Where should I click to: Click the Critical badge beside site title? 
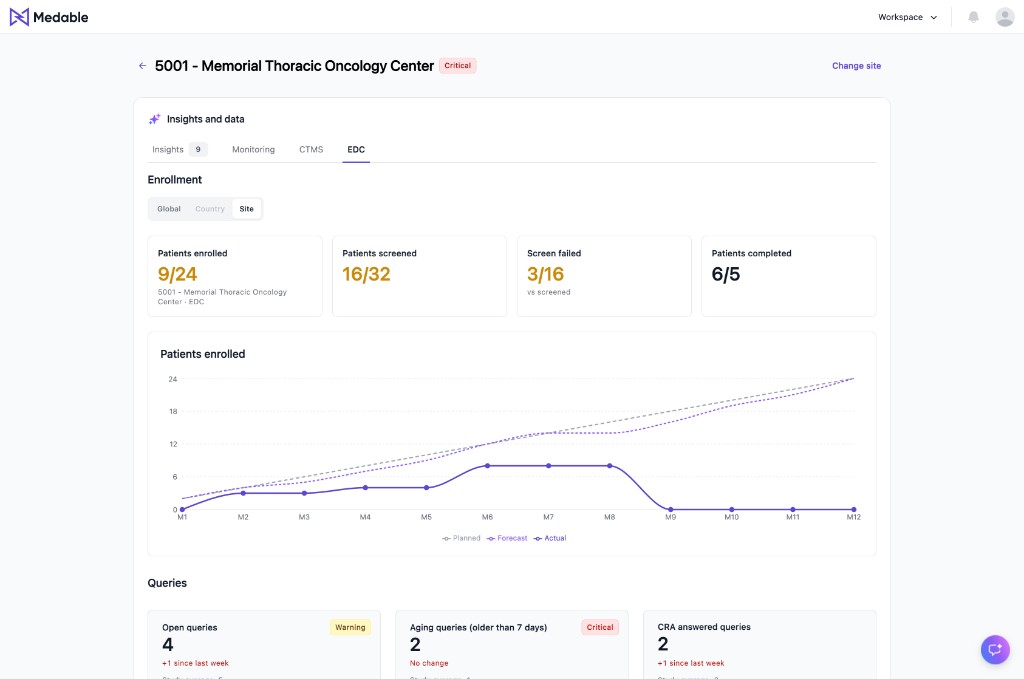point(457,65)
